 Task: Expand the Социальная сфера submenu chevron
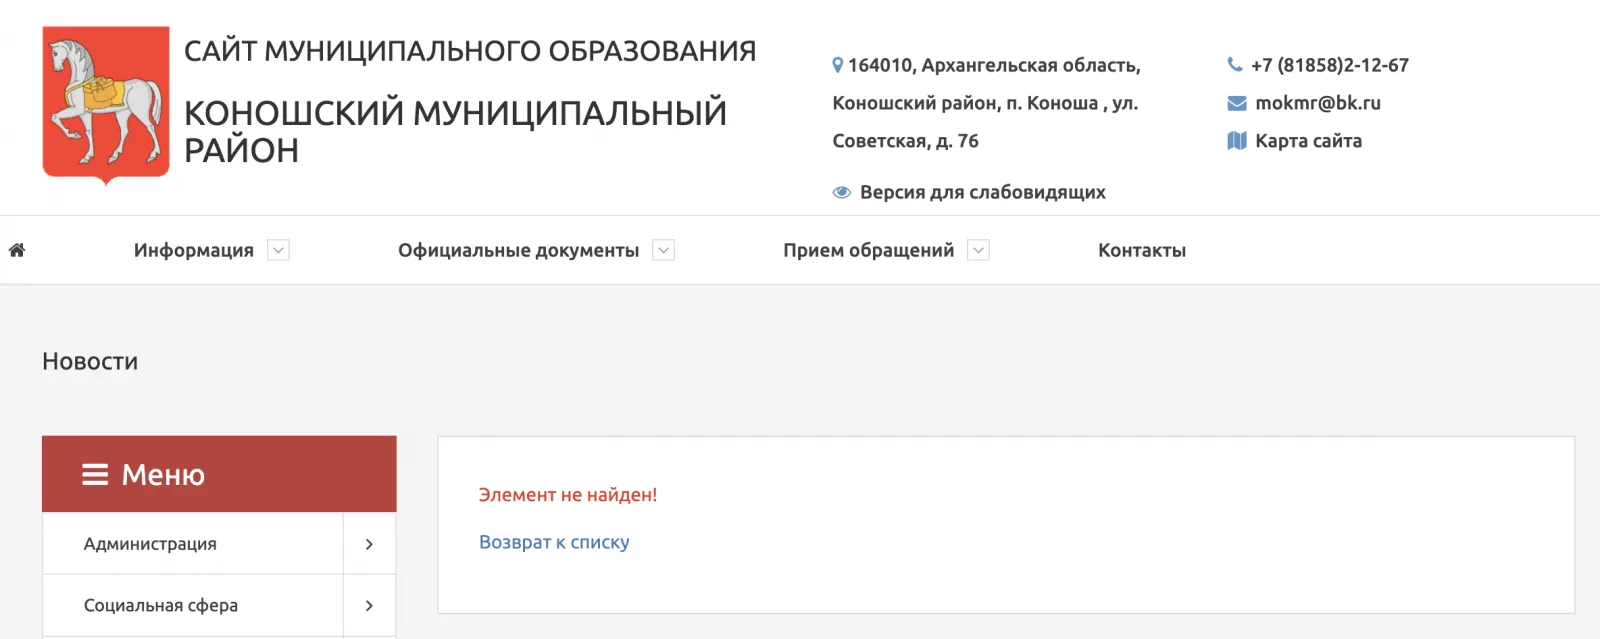[369, 605]
